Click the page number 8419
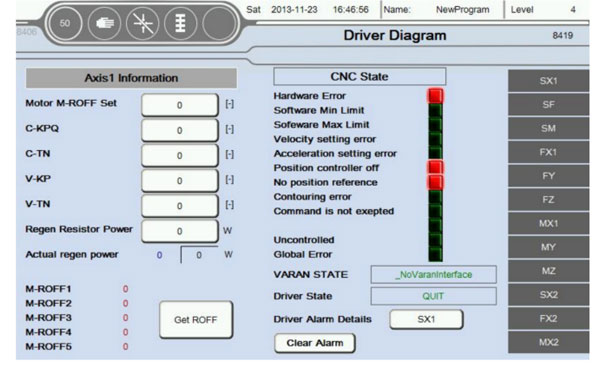Screen dimensions: 600x372 [562, 35]
